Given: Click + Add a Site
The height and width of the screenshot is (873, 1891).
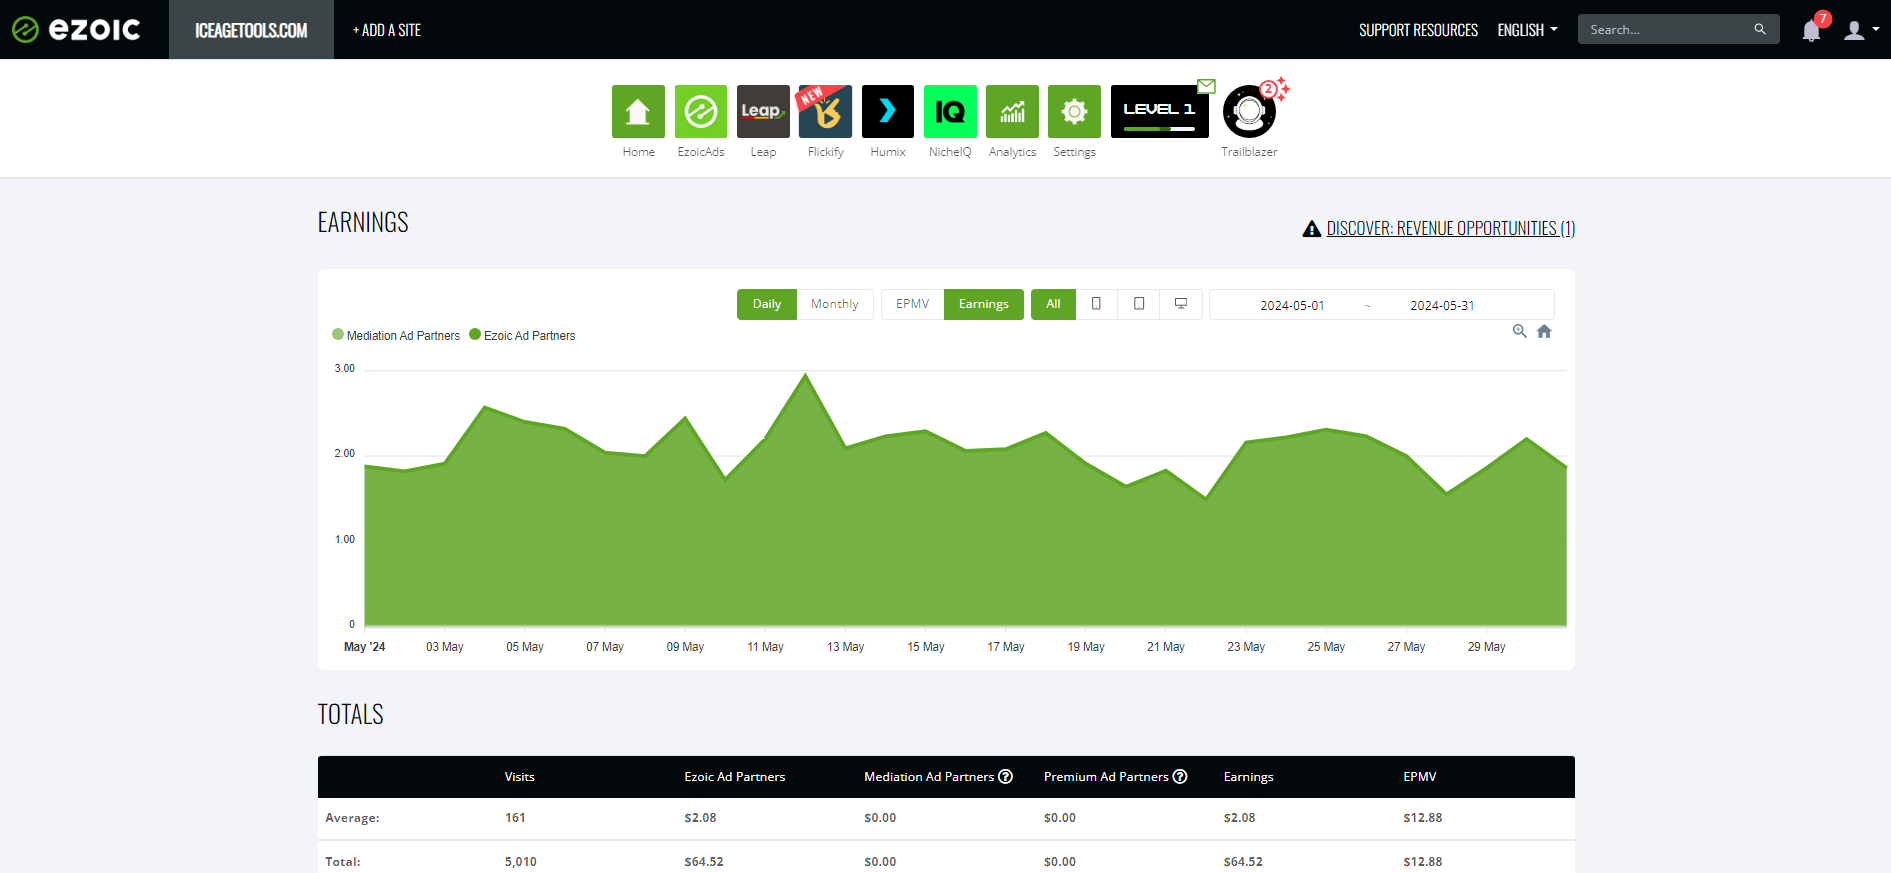Looking at the screenshot, I should 387,30.
